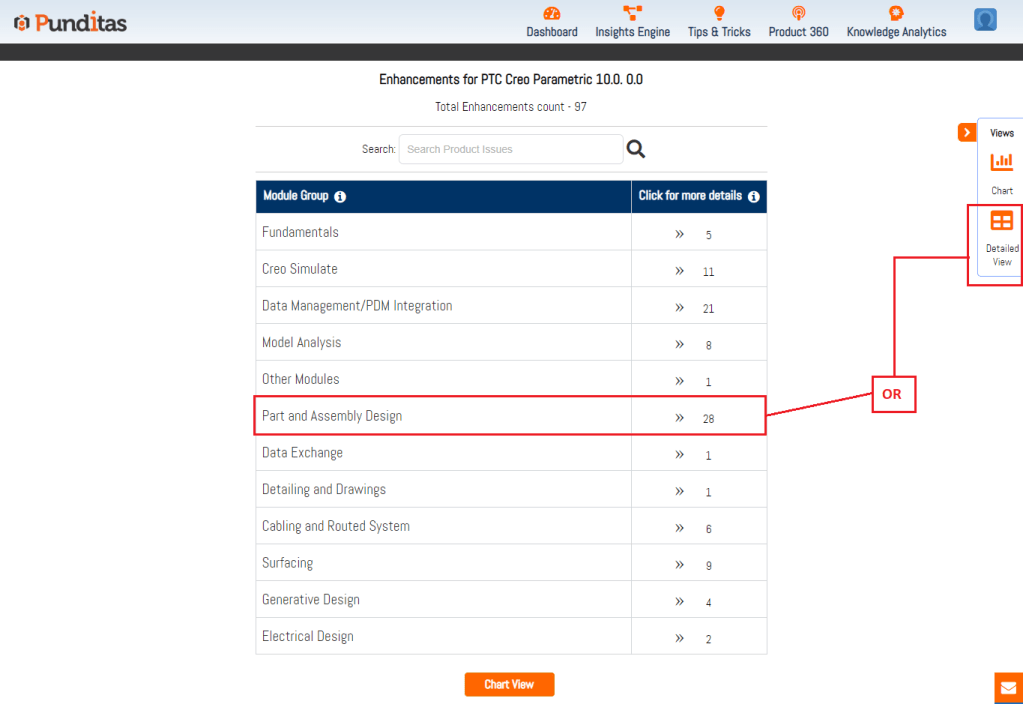Click the info icon beside Click for more details
Screen dimensions: 1023x704
(754, 197)
